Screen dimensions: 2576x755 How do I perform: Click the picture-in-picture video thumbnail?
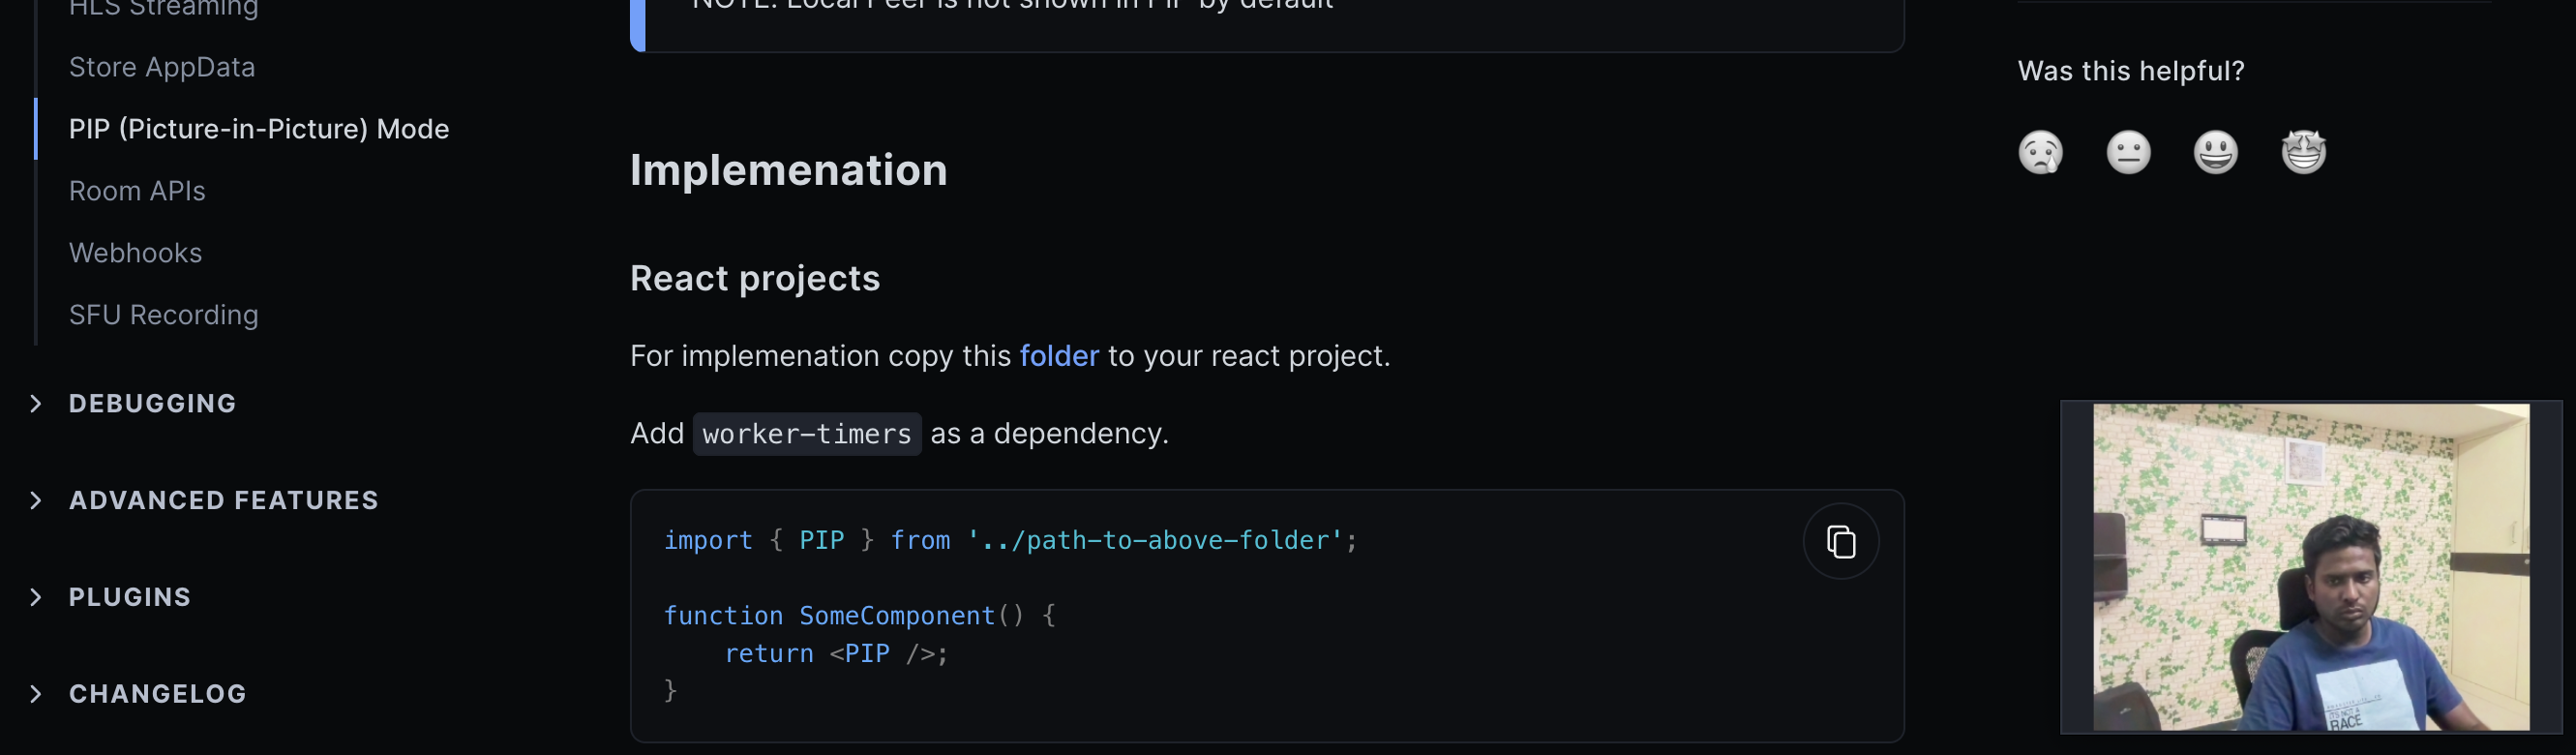point(2310,566)
